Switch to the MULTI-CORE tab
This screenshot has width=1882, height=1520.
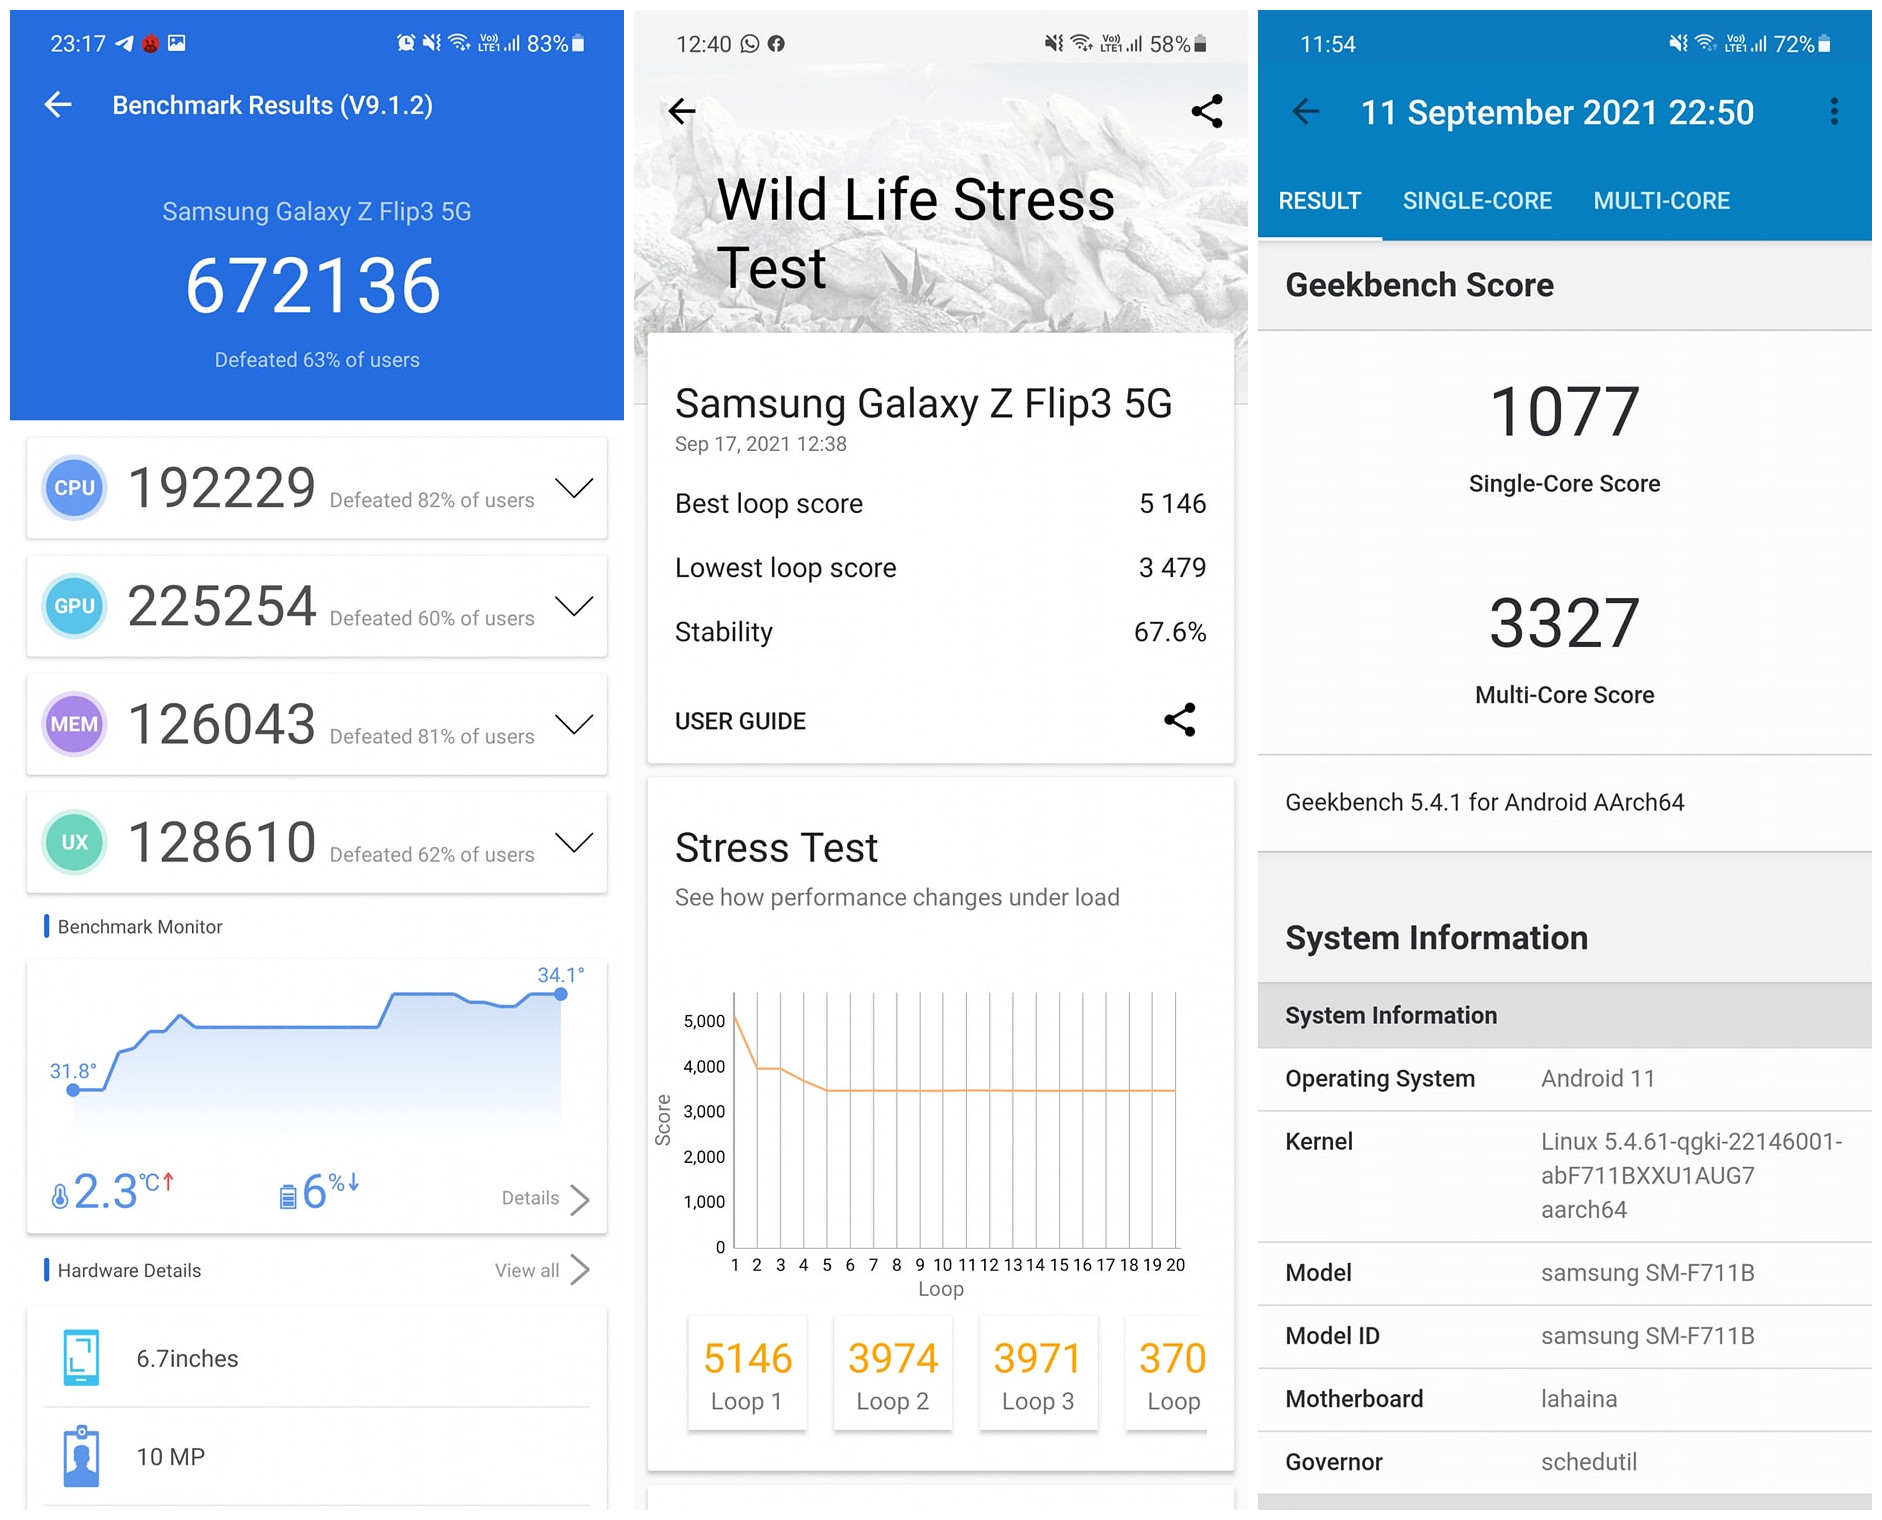point(1661,201)
